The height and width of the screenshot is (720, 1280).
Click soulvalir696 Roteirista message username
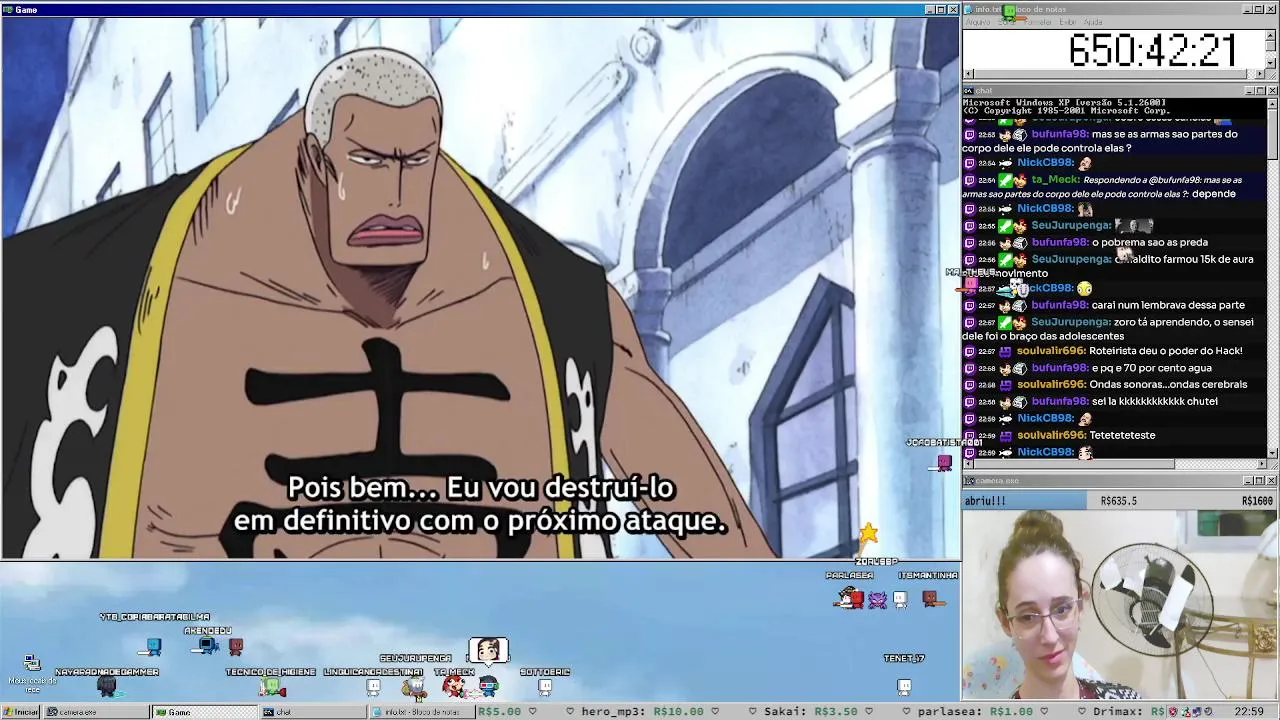[x=1051, y=351]
